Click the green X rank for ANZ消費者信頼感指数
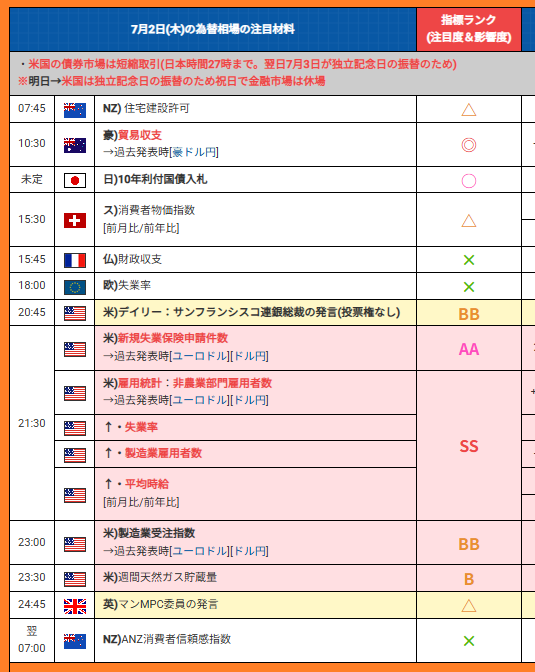Screen dimensions: 535x672 (x=469, y=641)
